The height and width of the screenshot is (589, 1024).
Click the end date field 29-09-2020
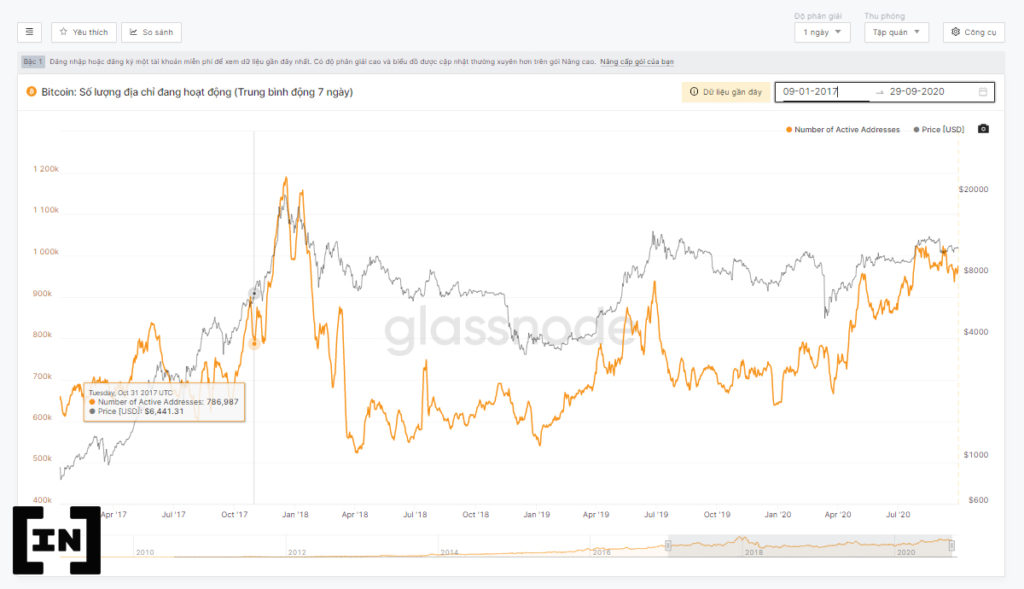point(917,92)
